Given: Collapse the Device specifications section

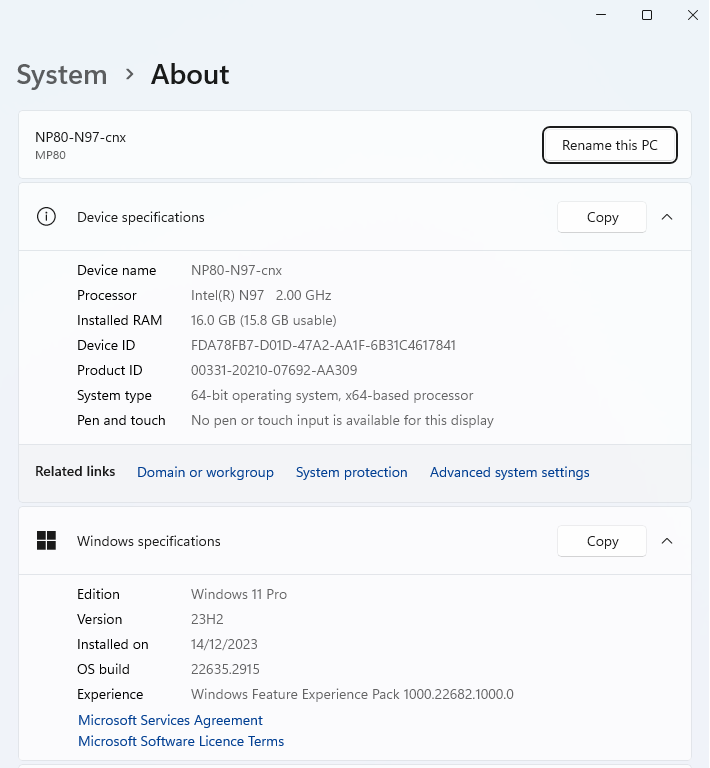Looking at the screenshot, I should [x=667, y=217].
